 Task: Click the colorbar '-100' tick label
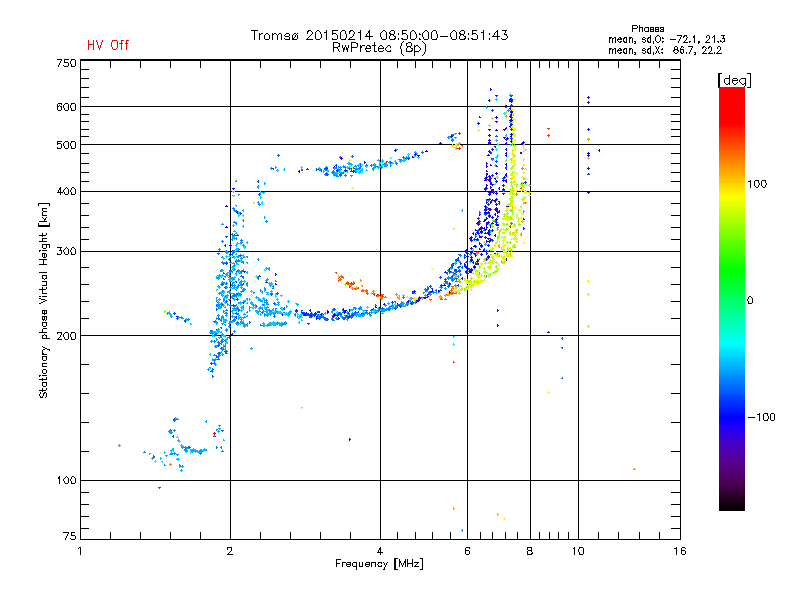coord(761,417)
